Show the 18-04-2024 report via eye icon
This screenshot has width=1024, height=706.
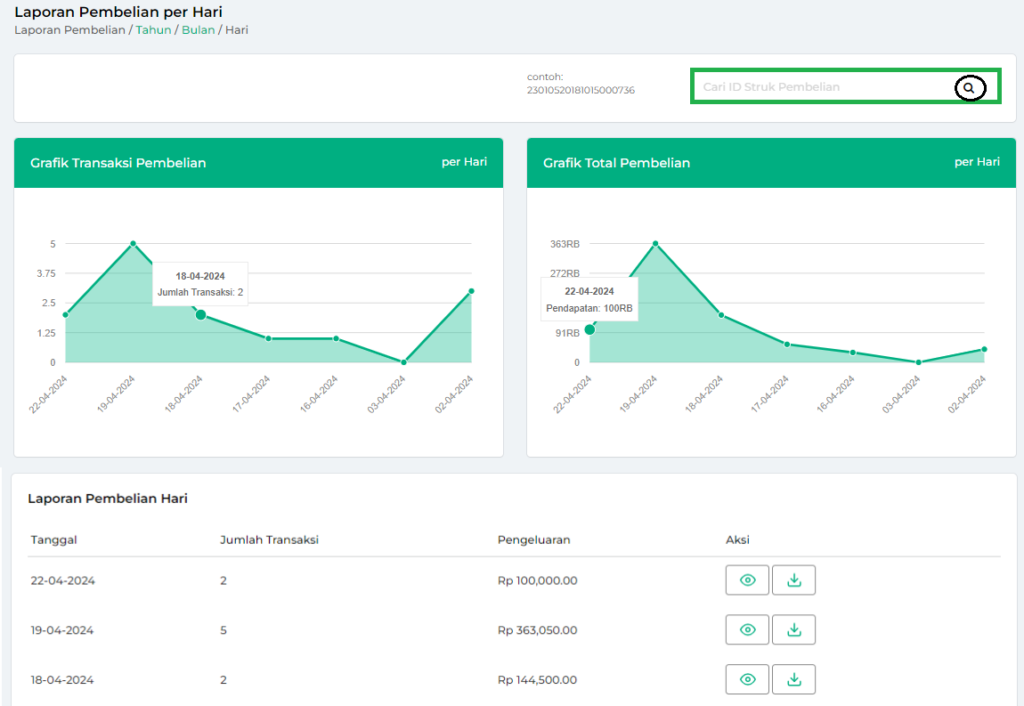coord(747,680)
